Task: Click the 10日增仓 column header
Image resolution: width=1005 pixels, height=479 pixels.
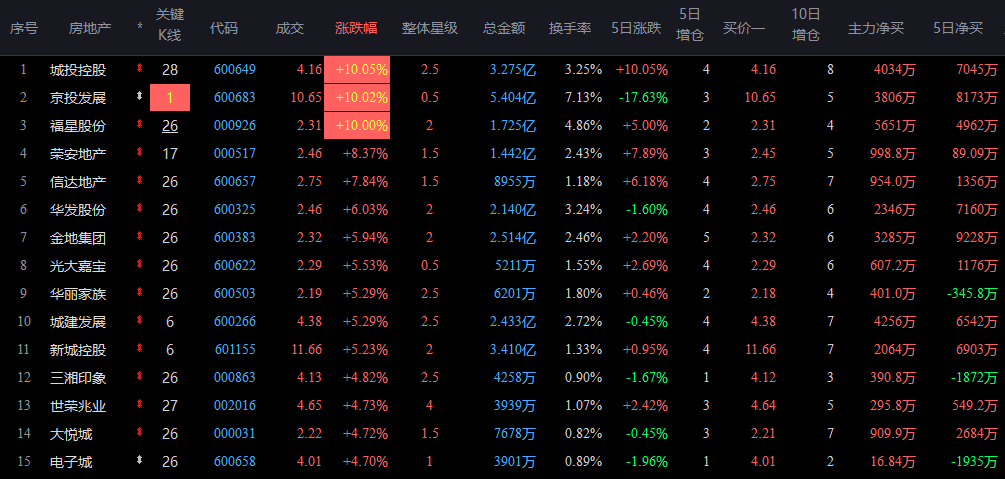Action: [x=806, y=24]
